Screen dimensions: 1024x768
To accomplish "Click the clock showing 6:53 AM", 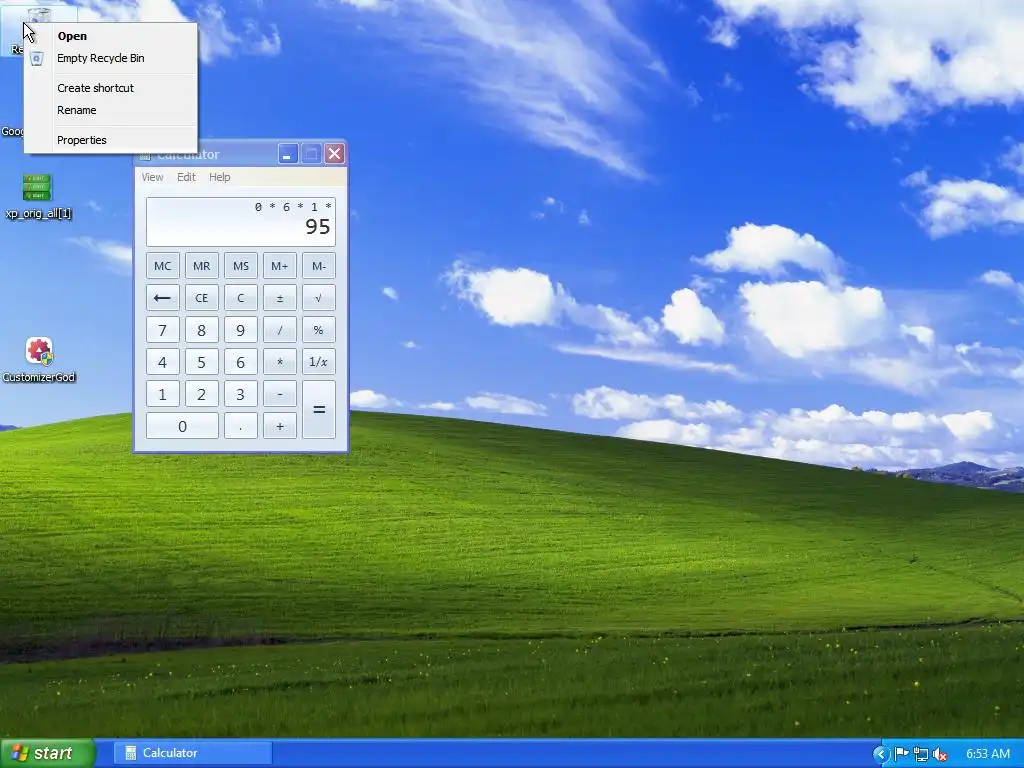I will [x=987, y=754].
